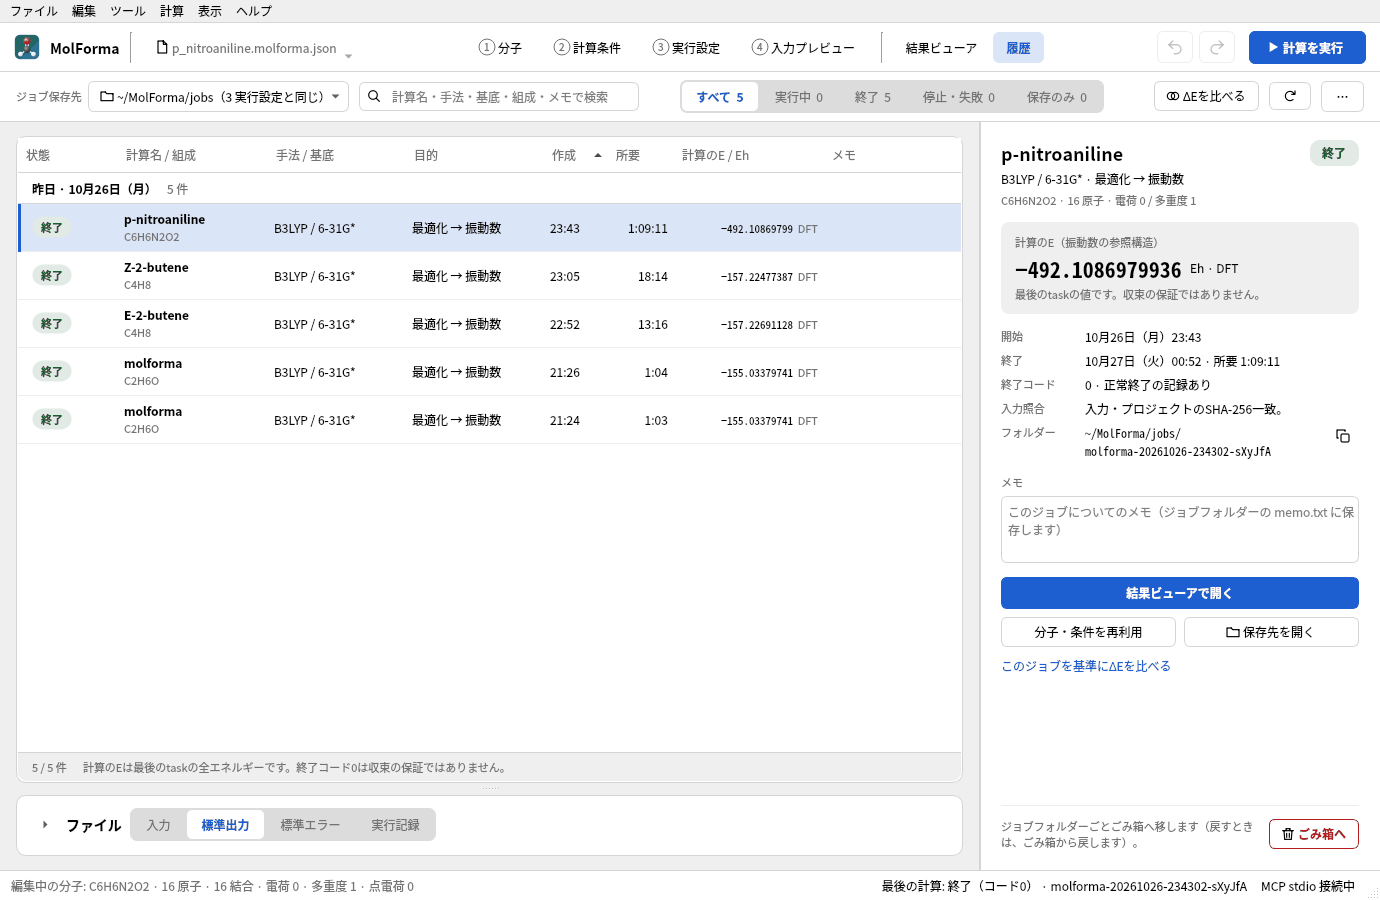Move job to trash with ごみ箱へ
1380x900 pixels.
click(x=1314, y=834)
